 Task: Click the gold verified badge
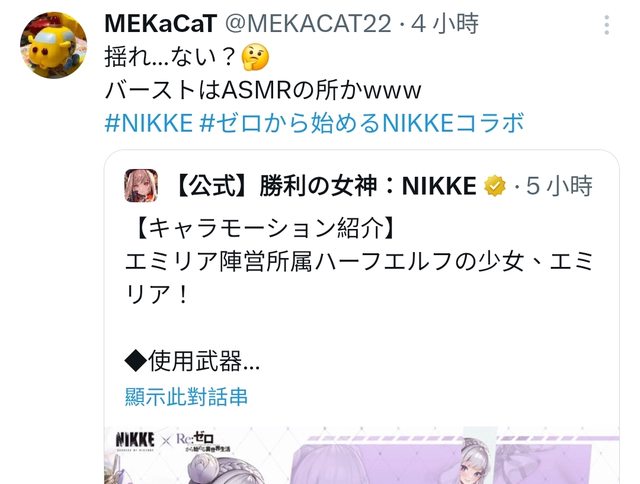[x=495, y=186]
